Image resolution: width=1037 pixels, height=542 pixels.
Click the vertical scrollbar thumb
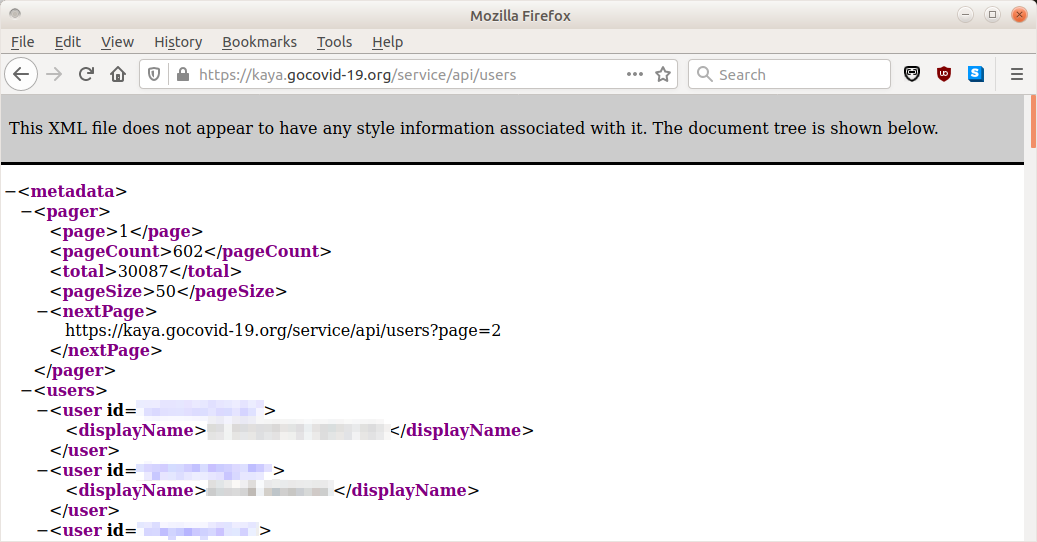point(1032,120)
